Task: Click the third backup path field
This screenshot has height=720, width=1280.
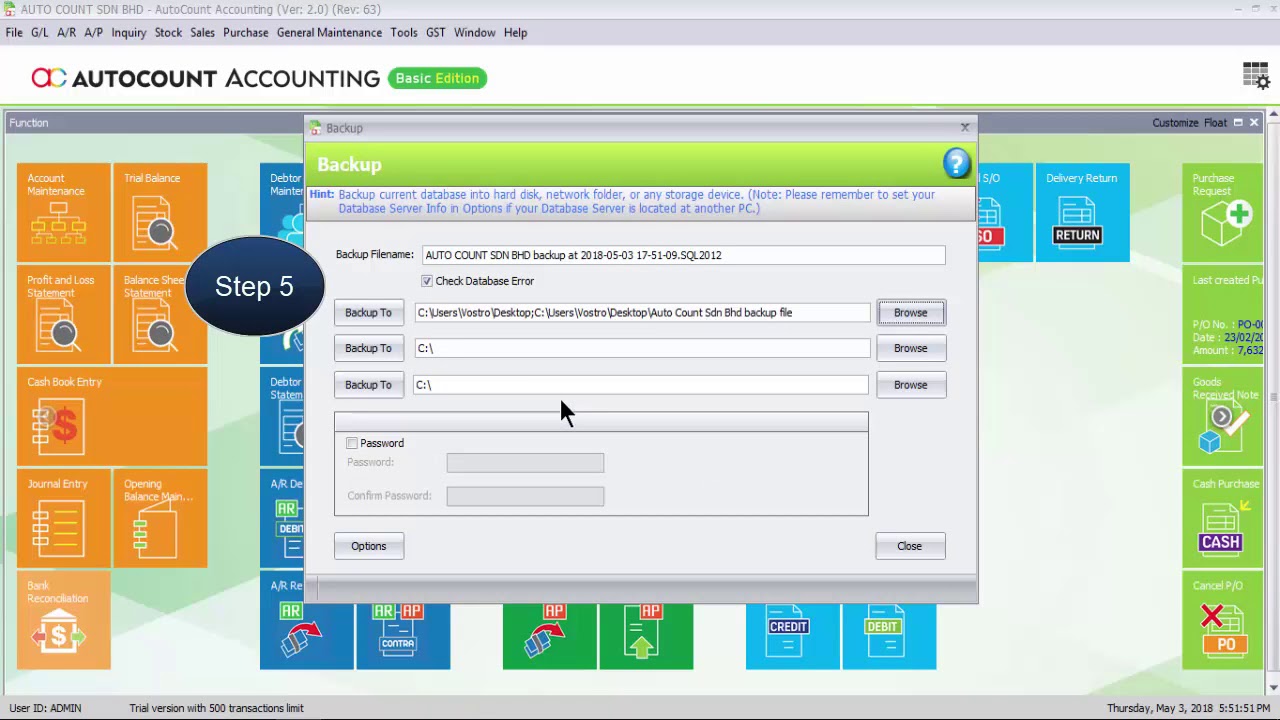Action: click(x=641, y=385)
